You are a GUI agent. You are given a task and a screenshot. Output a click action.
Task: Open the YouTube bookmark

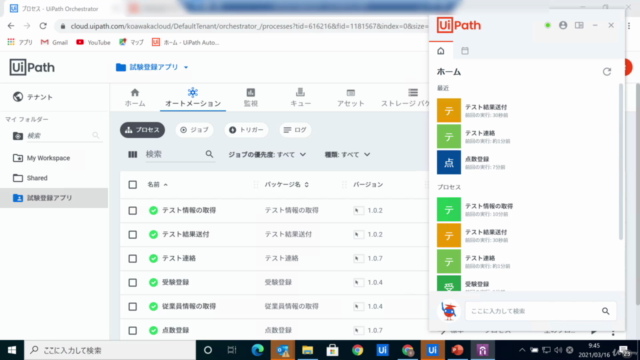coord(93,42)
